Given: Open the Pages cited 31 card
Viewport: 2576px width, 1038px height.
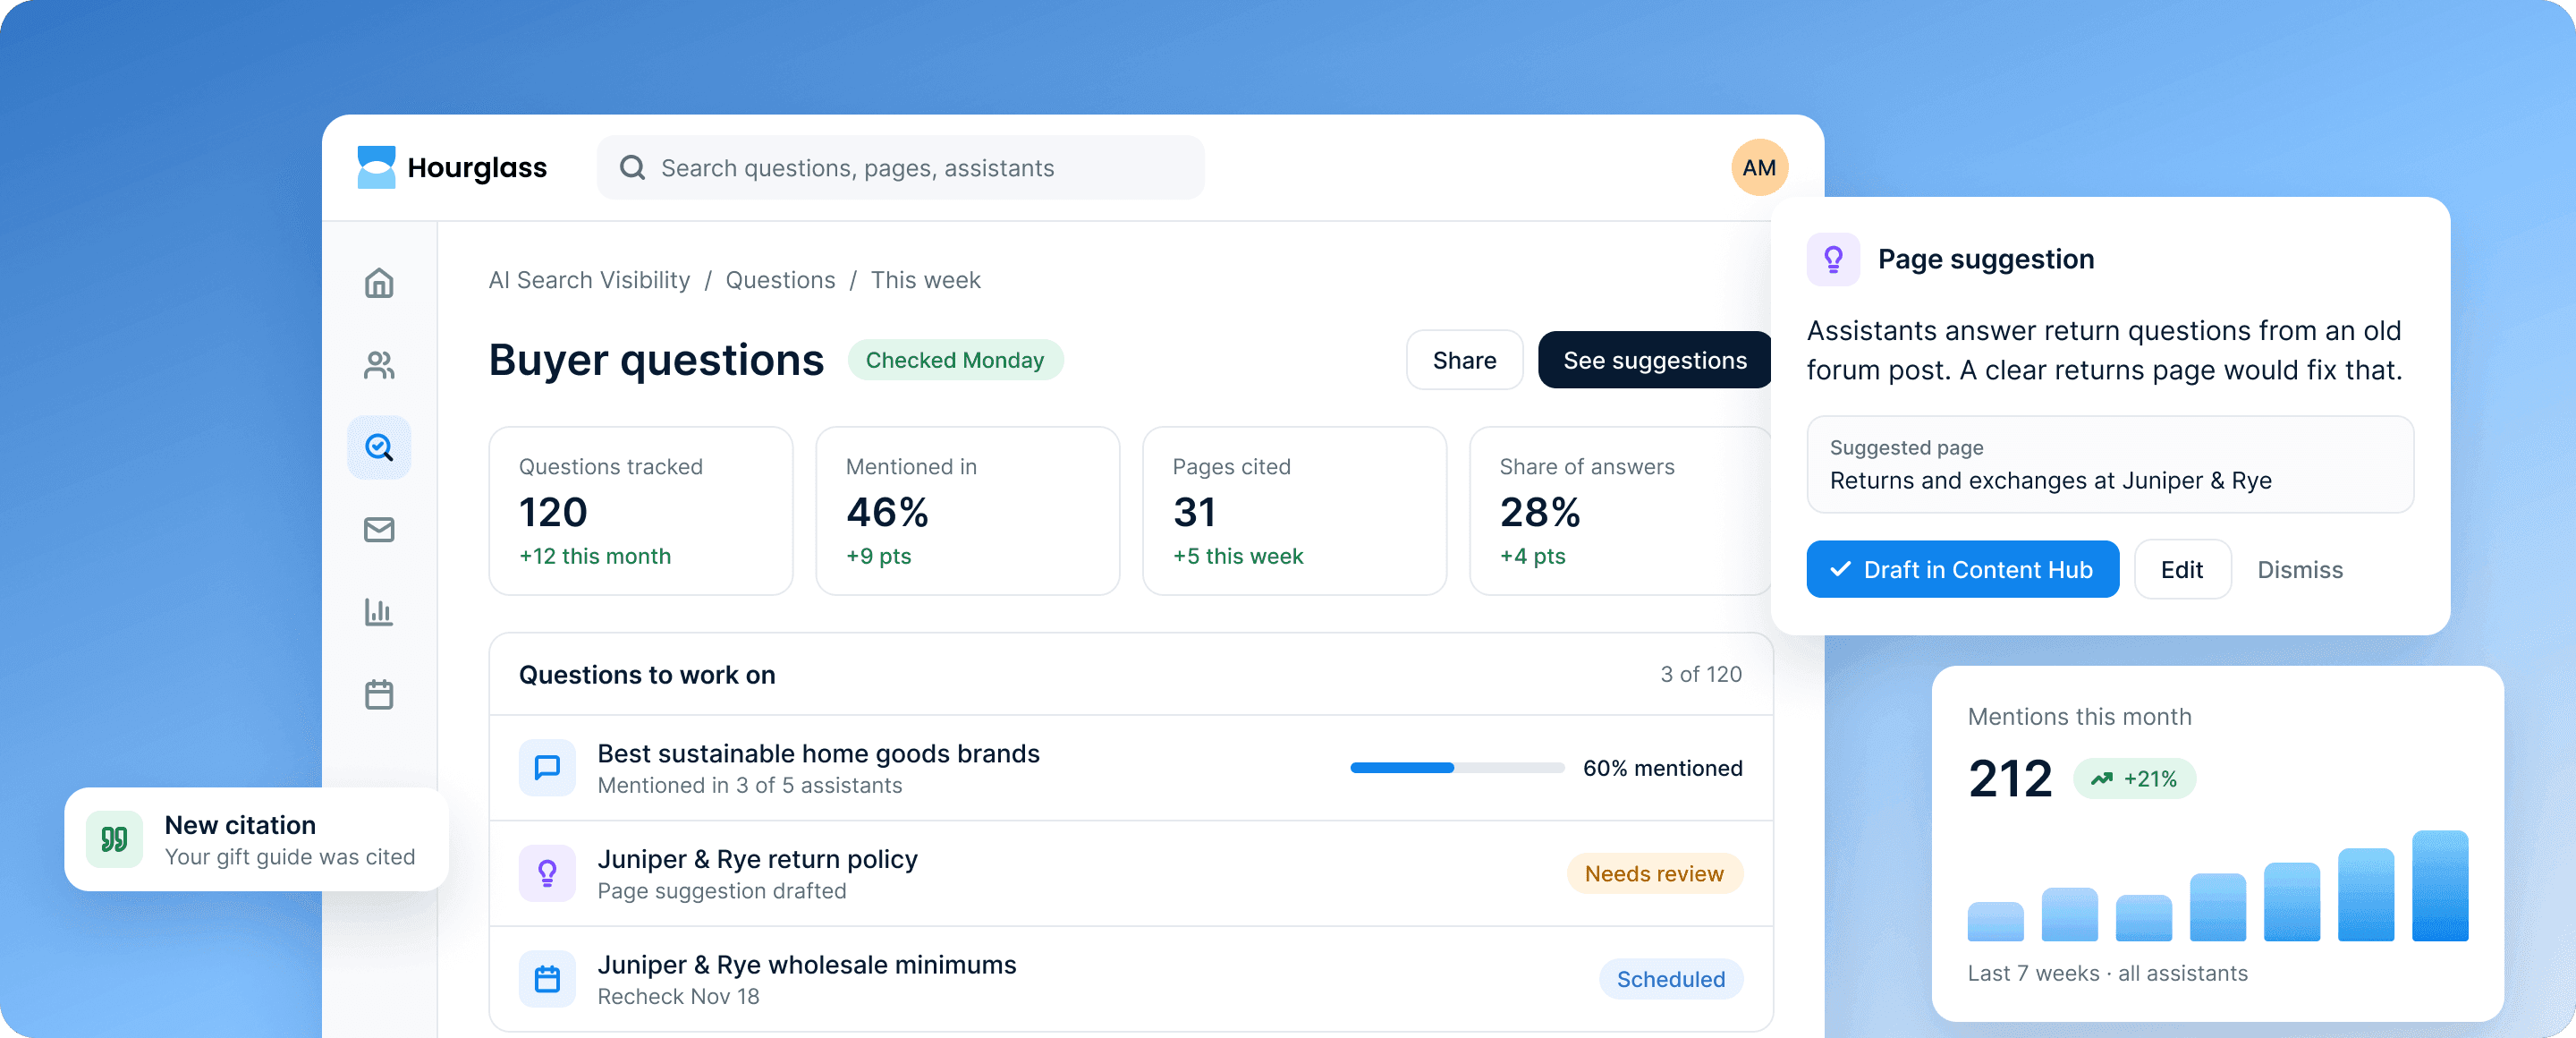Looking at the screenshot, I should pyautogui.click(x=1294, y=511).
